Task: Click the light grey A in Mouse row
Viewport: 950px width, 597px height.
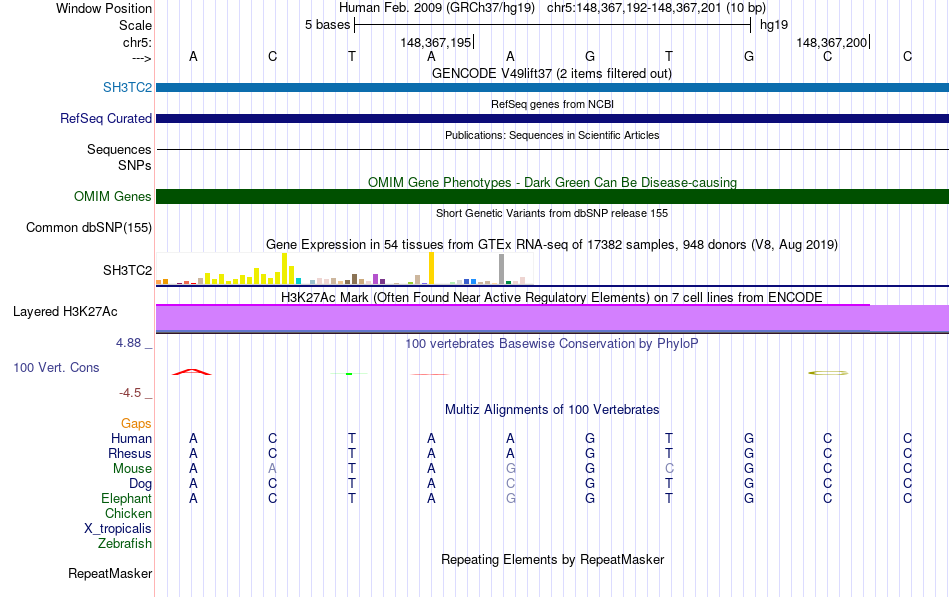Action: coord(273,469)
